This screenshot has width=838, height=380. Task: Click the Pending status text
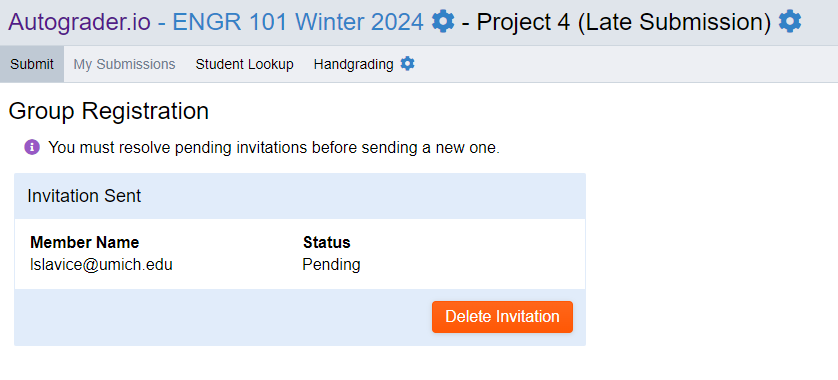click(x=331, y=265)
